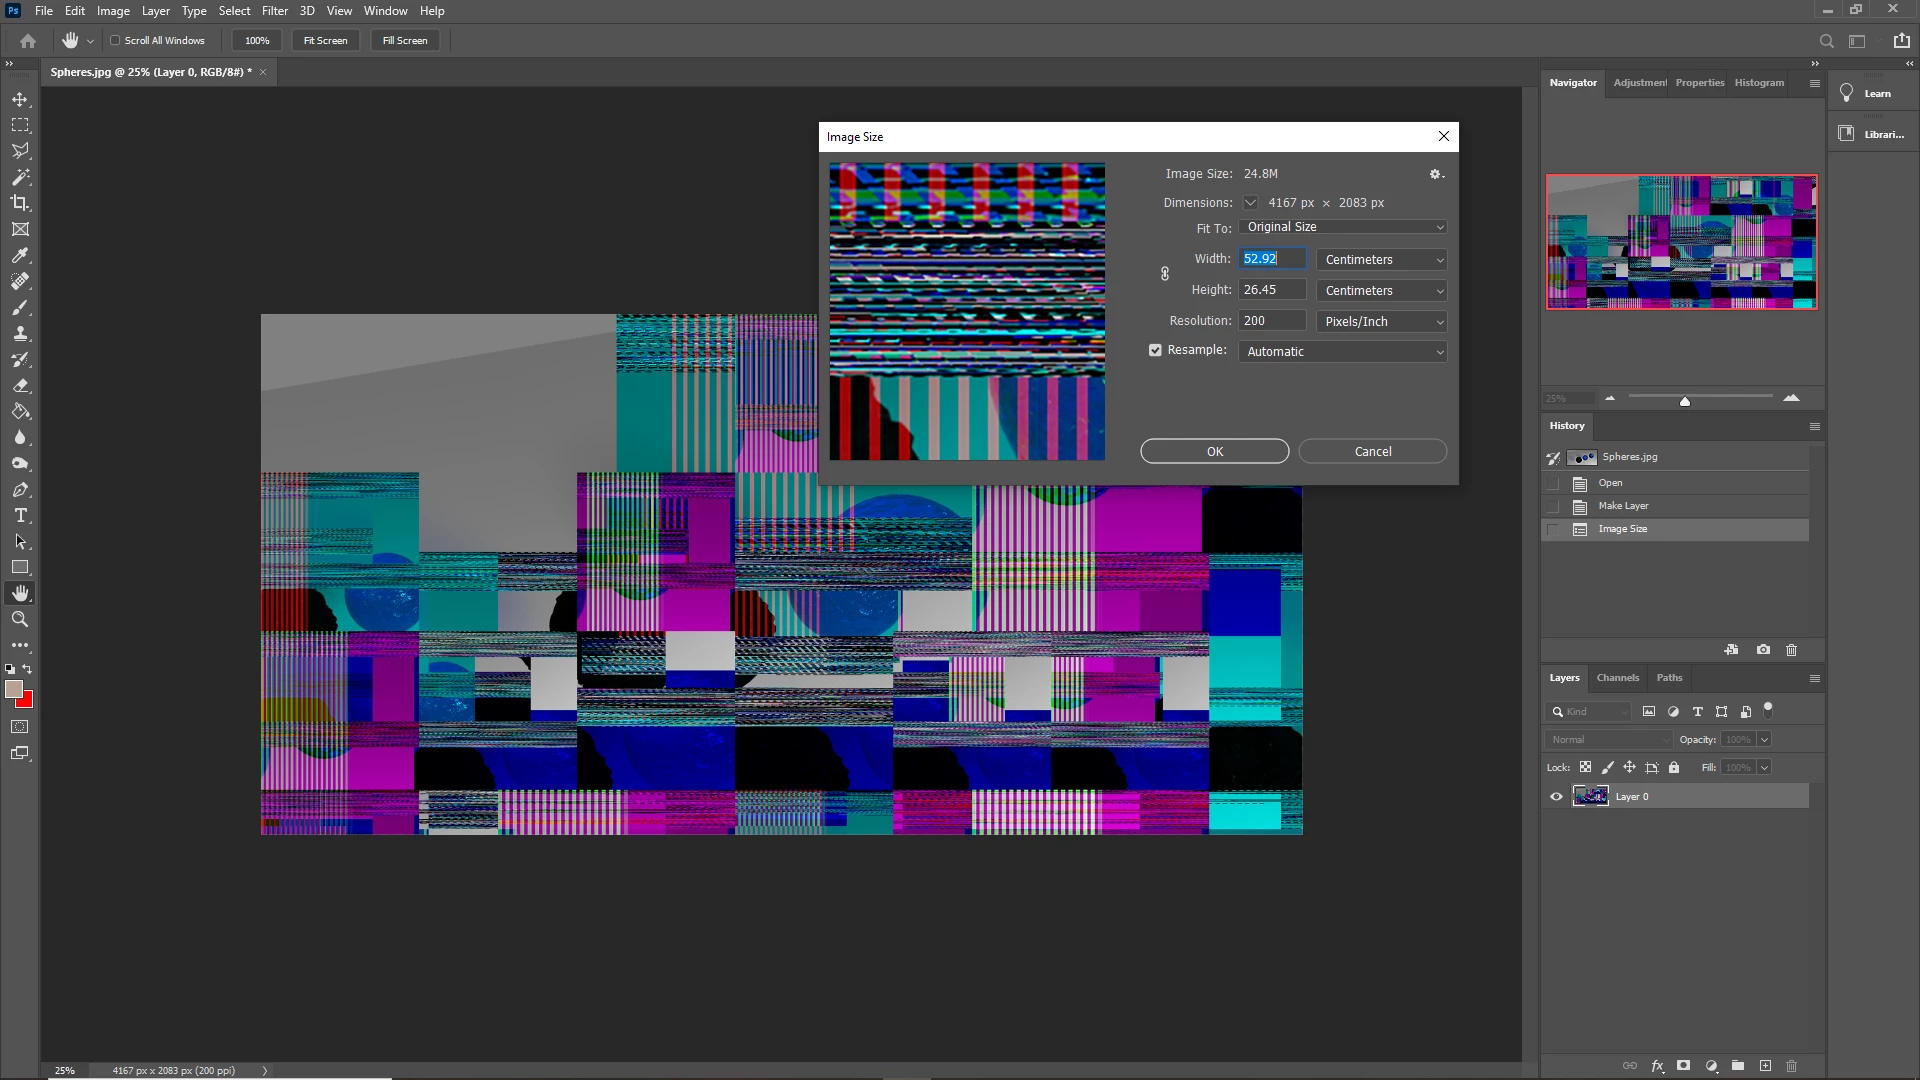The height and width of the screenshot is (1080, 1920).
Task: Click the foreground color swatch
Action: click(13, 689)
